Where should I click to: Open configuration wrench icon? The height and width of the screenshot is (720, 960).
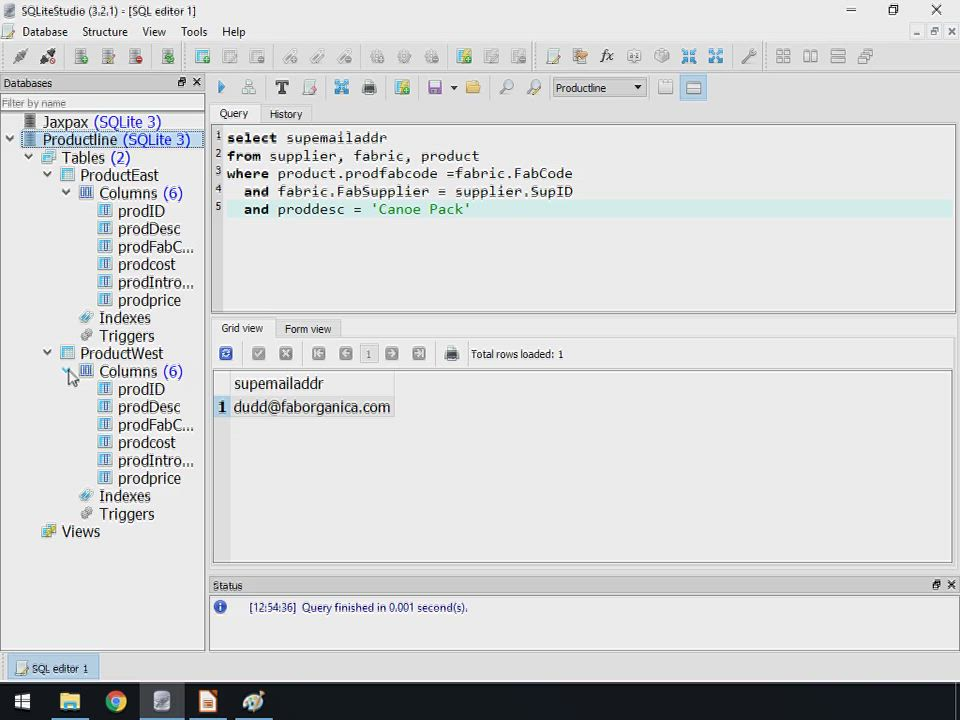point(748,57)
